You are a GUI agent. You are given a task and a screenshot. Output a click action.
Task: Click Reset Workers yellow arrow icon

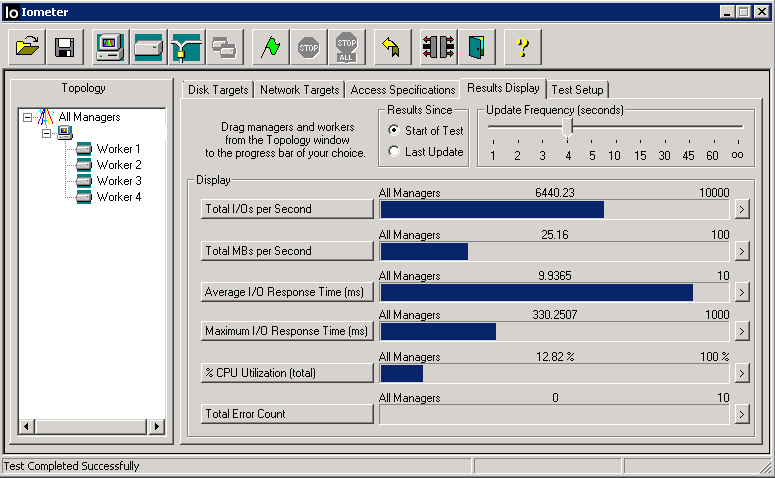[392, 47]
